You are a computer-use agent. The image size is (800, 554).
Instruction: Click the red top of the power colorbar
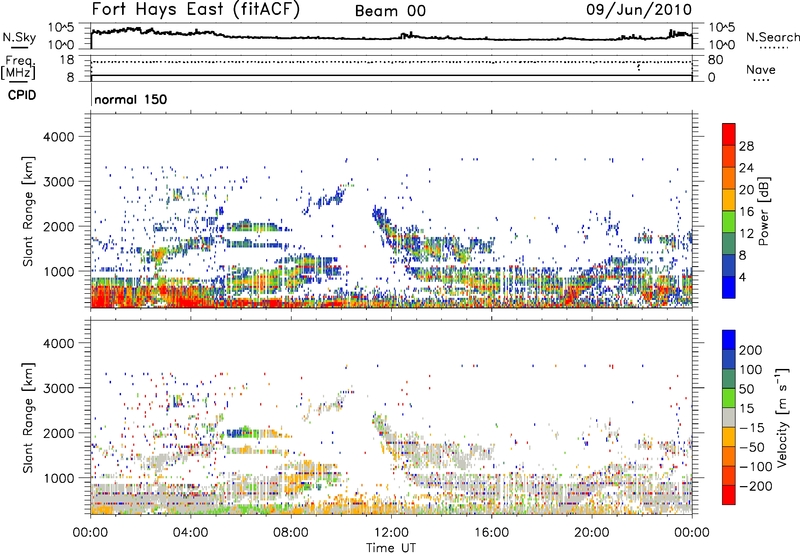click(x=729, y=134)
